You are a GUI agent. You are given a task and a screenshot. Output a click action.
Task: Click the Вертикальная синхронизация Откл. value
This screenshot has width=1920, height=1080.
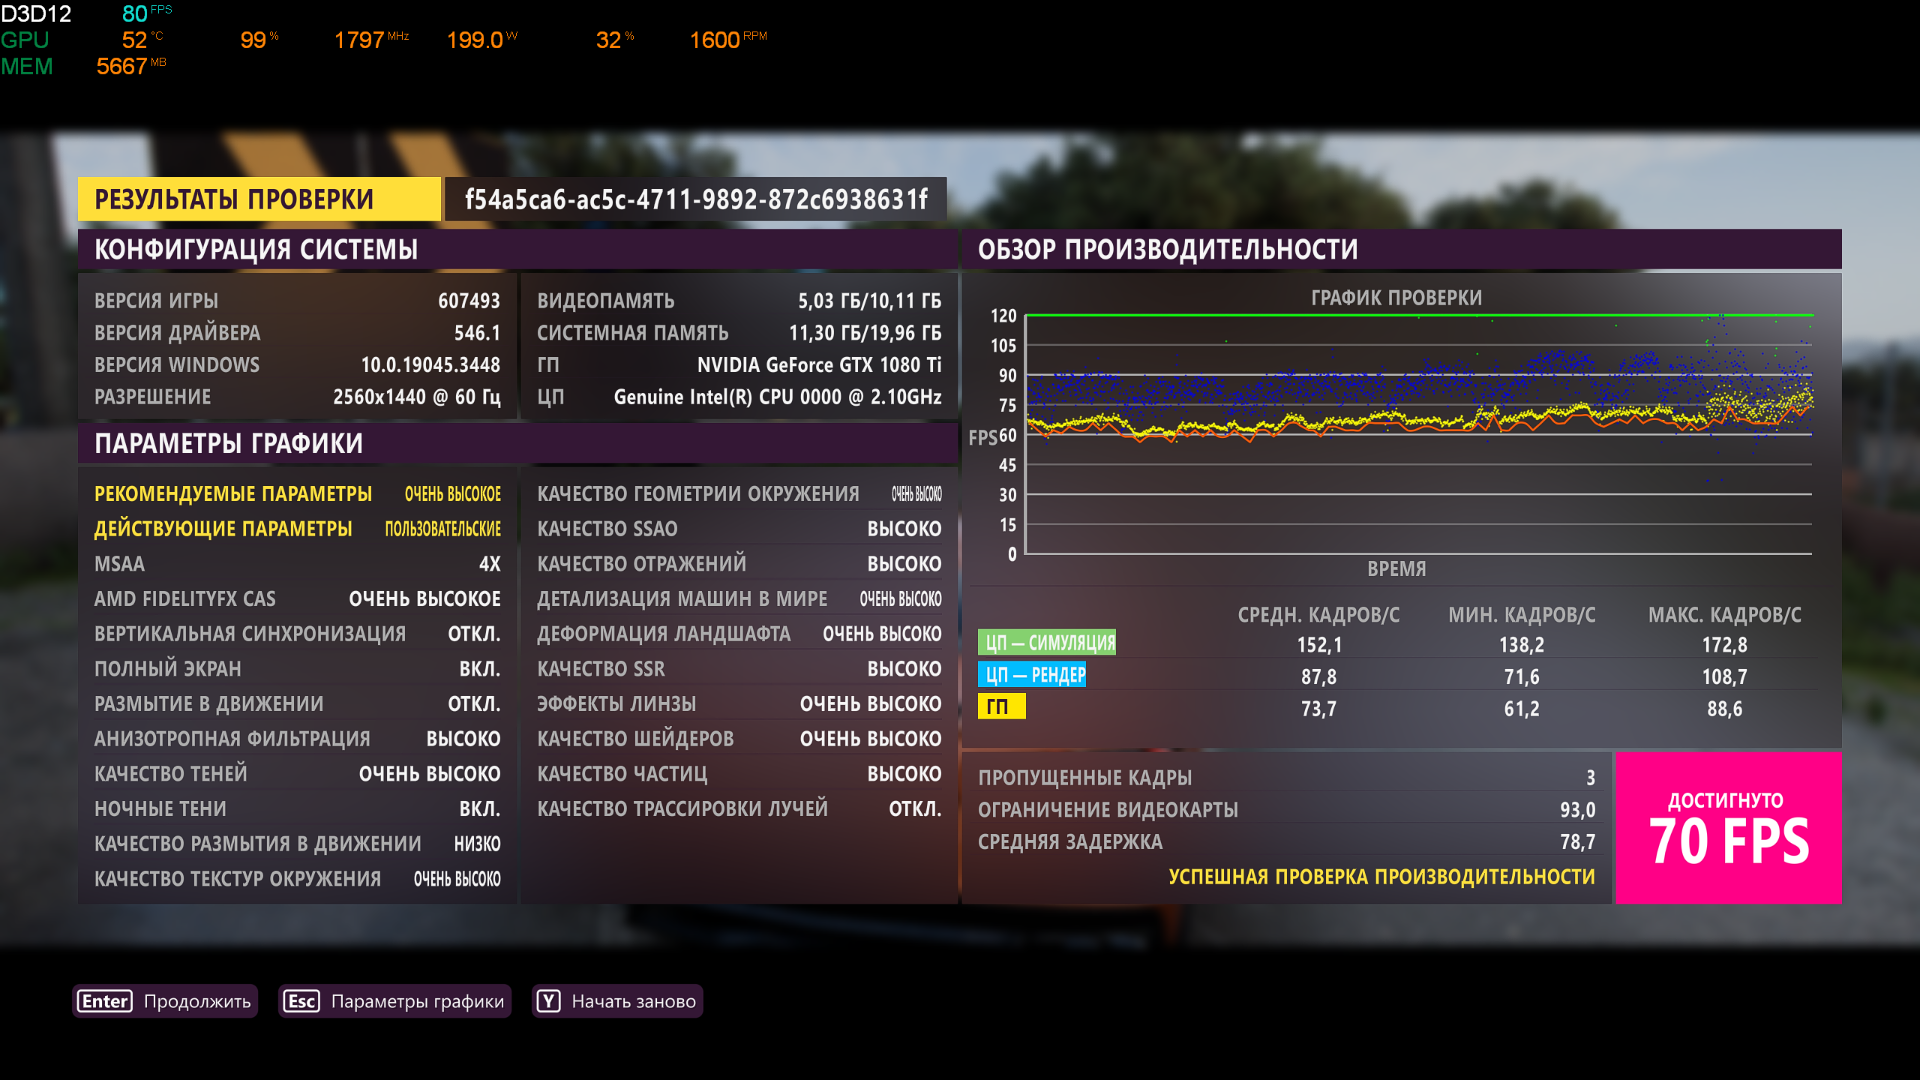tap(473, 634)
